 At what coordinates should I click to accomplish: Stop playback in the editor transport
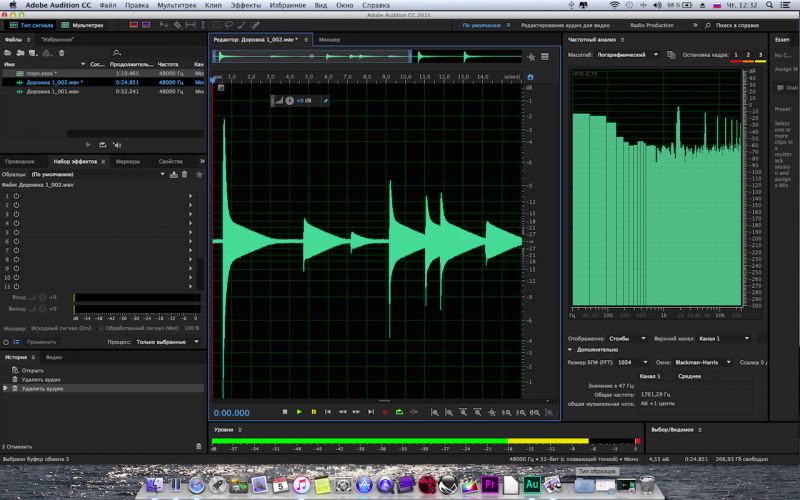coord(285,412)
